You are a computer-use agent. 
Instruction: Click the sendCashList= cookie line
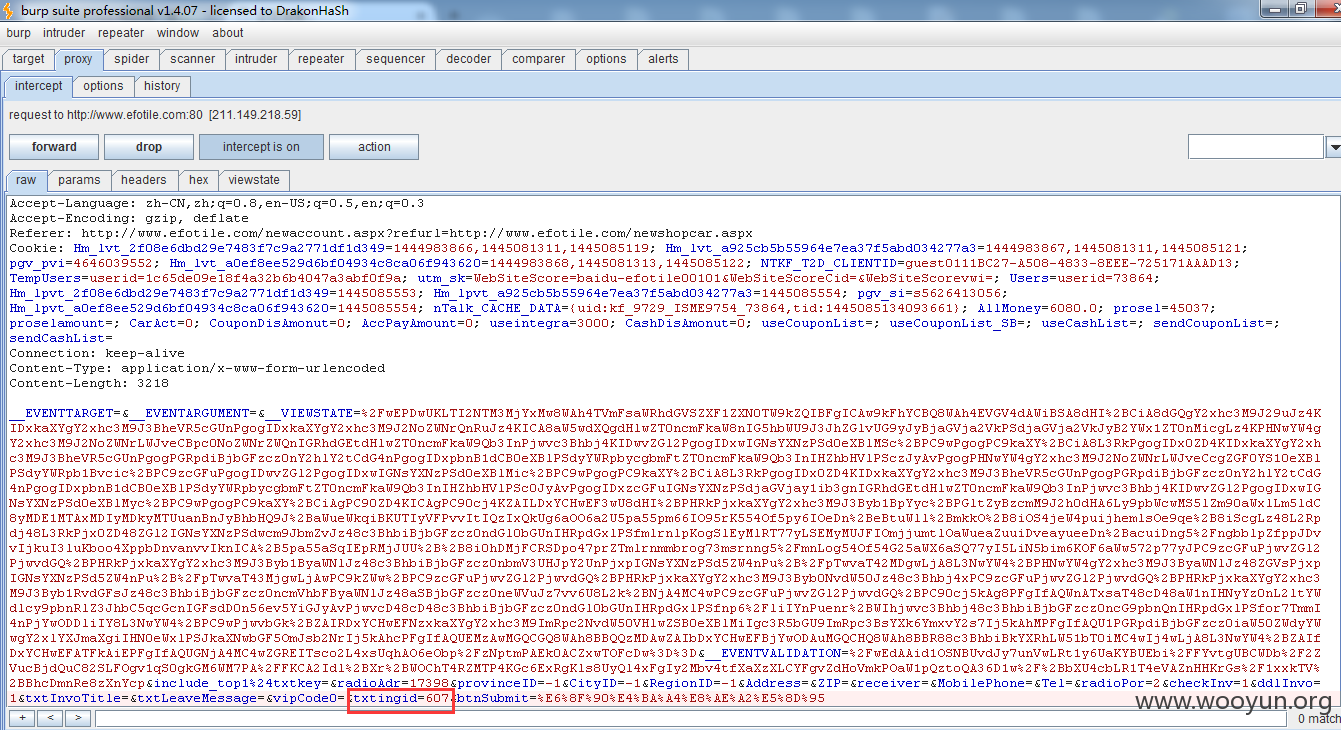[x=60, y=338]
